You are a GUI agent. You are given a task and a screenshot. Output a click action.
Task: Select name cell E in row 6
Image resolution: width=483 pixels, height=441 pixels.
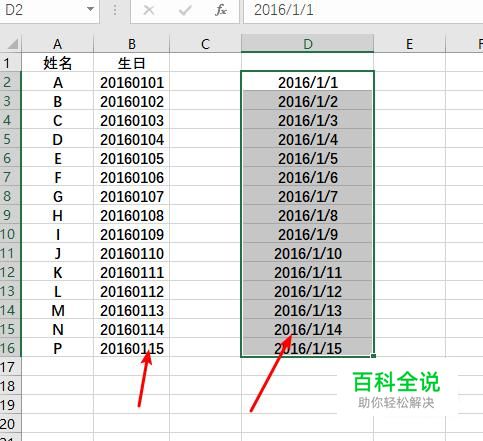coord(58,158)
